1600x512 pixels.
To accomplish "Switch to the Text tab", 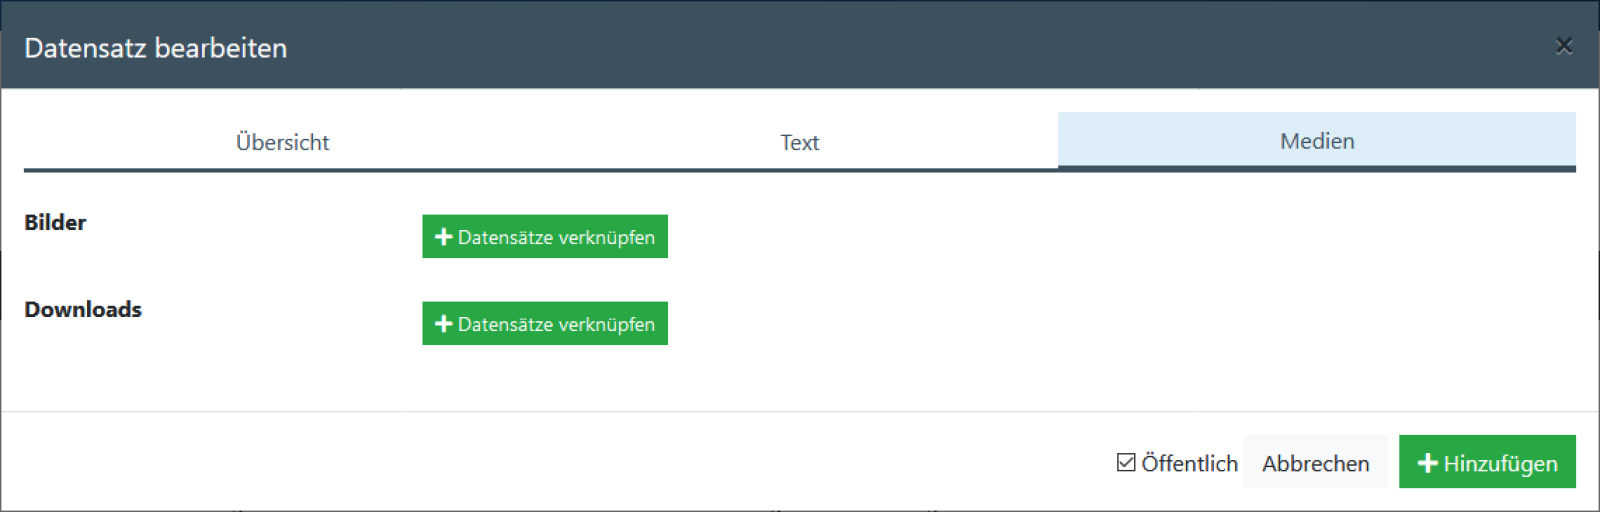I will point(799,142).
